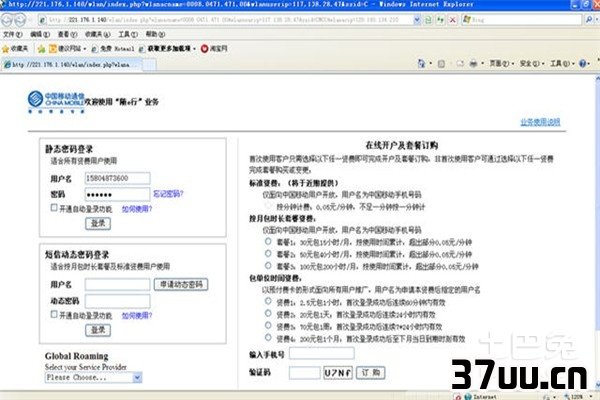600x400 pixels.
Task: Select the 套餐3 100元包200小时 radio button
Action: tap(268, 266)
